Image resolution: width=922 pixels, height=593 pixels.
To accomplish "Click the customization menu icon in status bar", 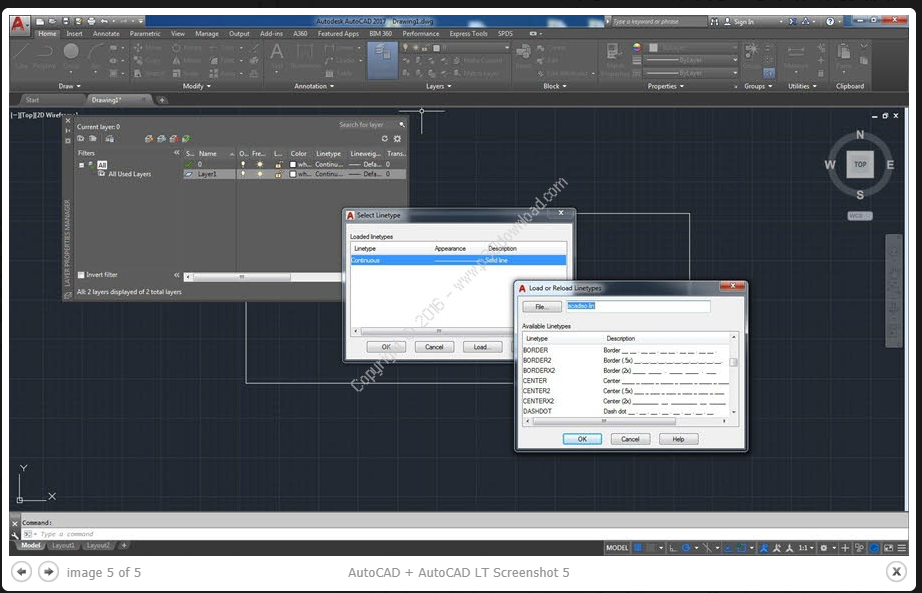I will point(901,548).
